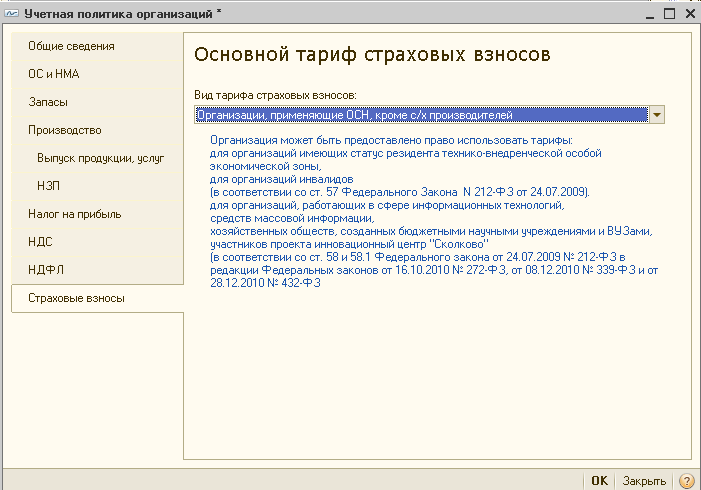
Task: Open the НДФЛ tab
Action: click(x=97, y=270)
